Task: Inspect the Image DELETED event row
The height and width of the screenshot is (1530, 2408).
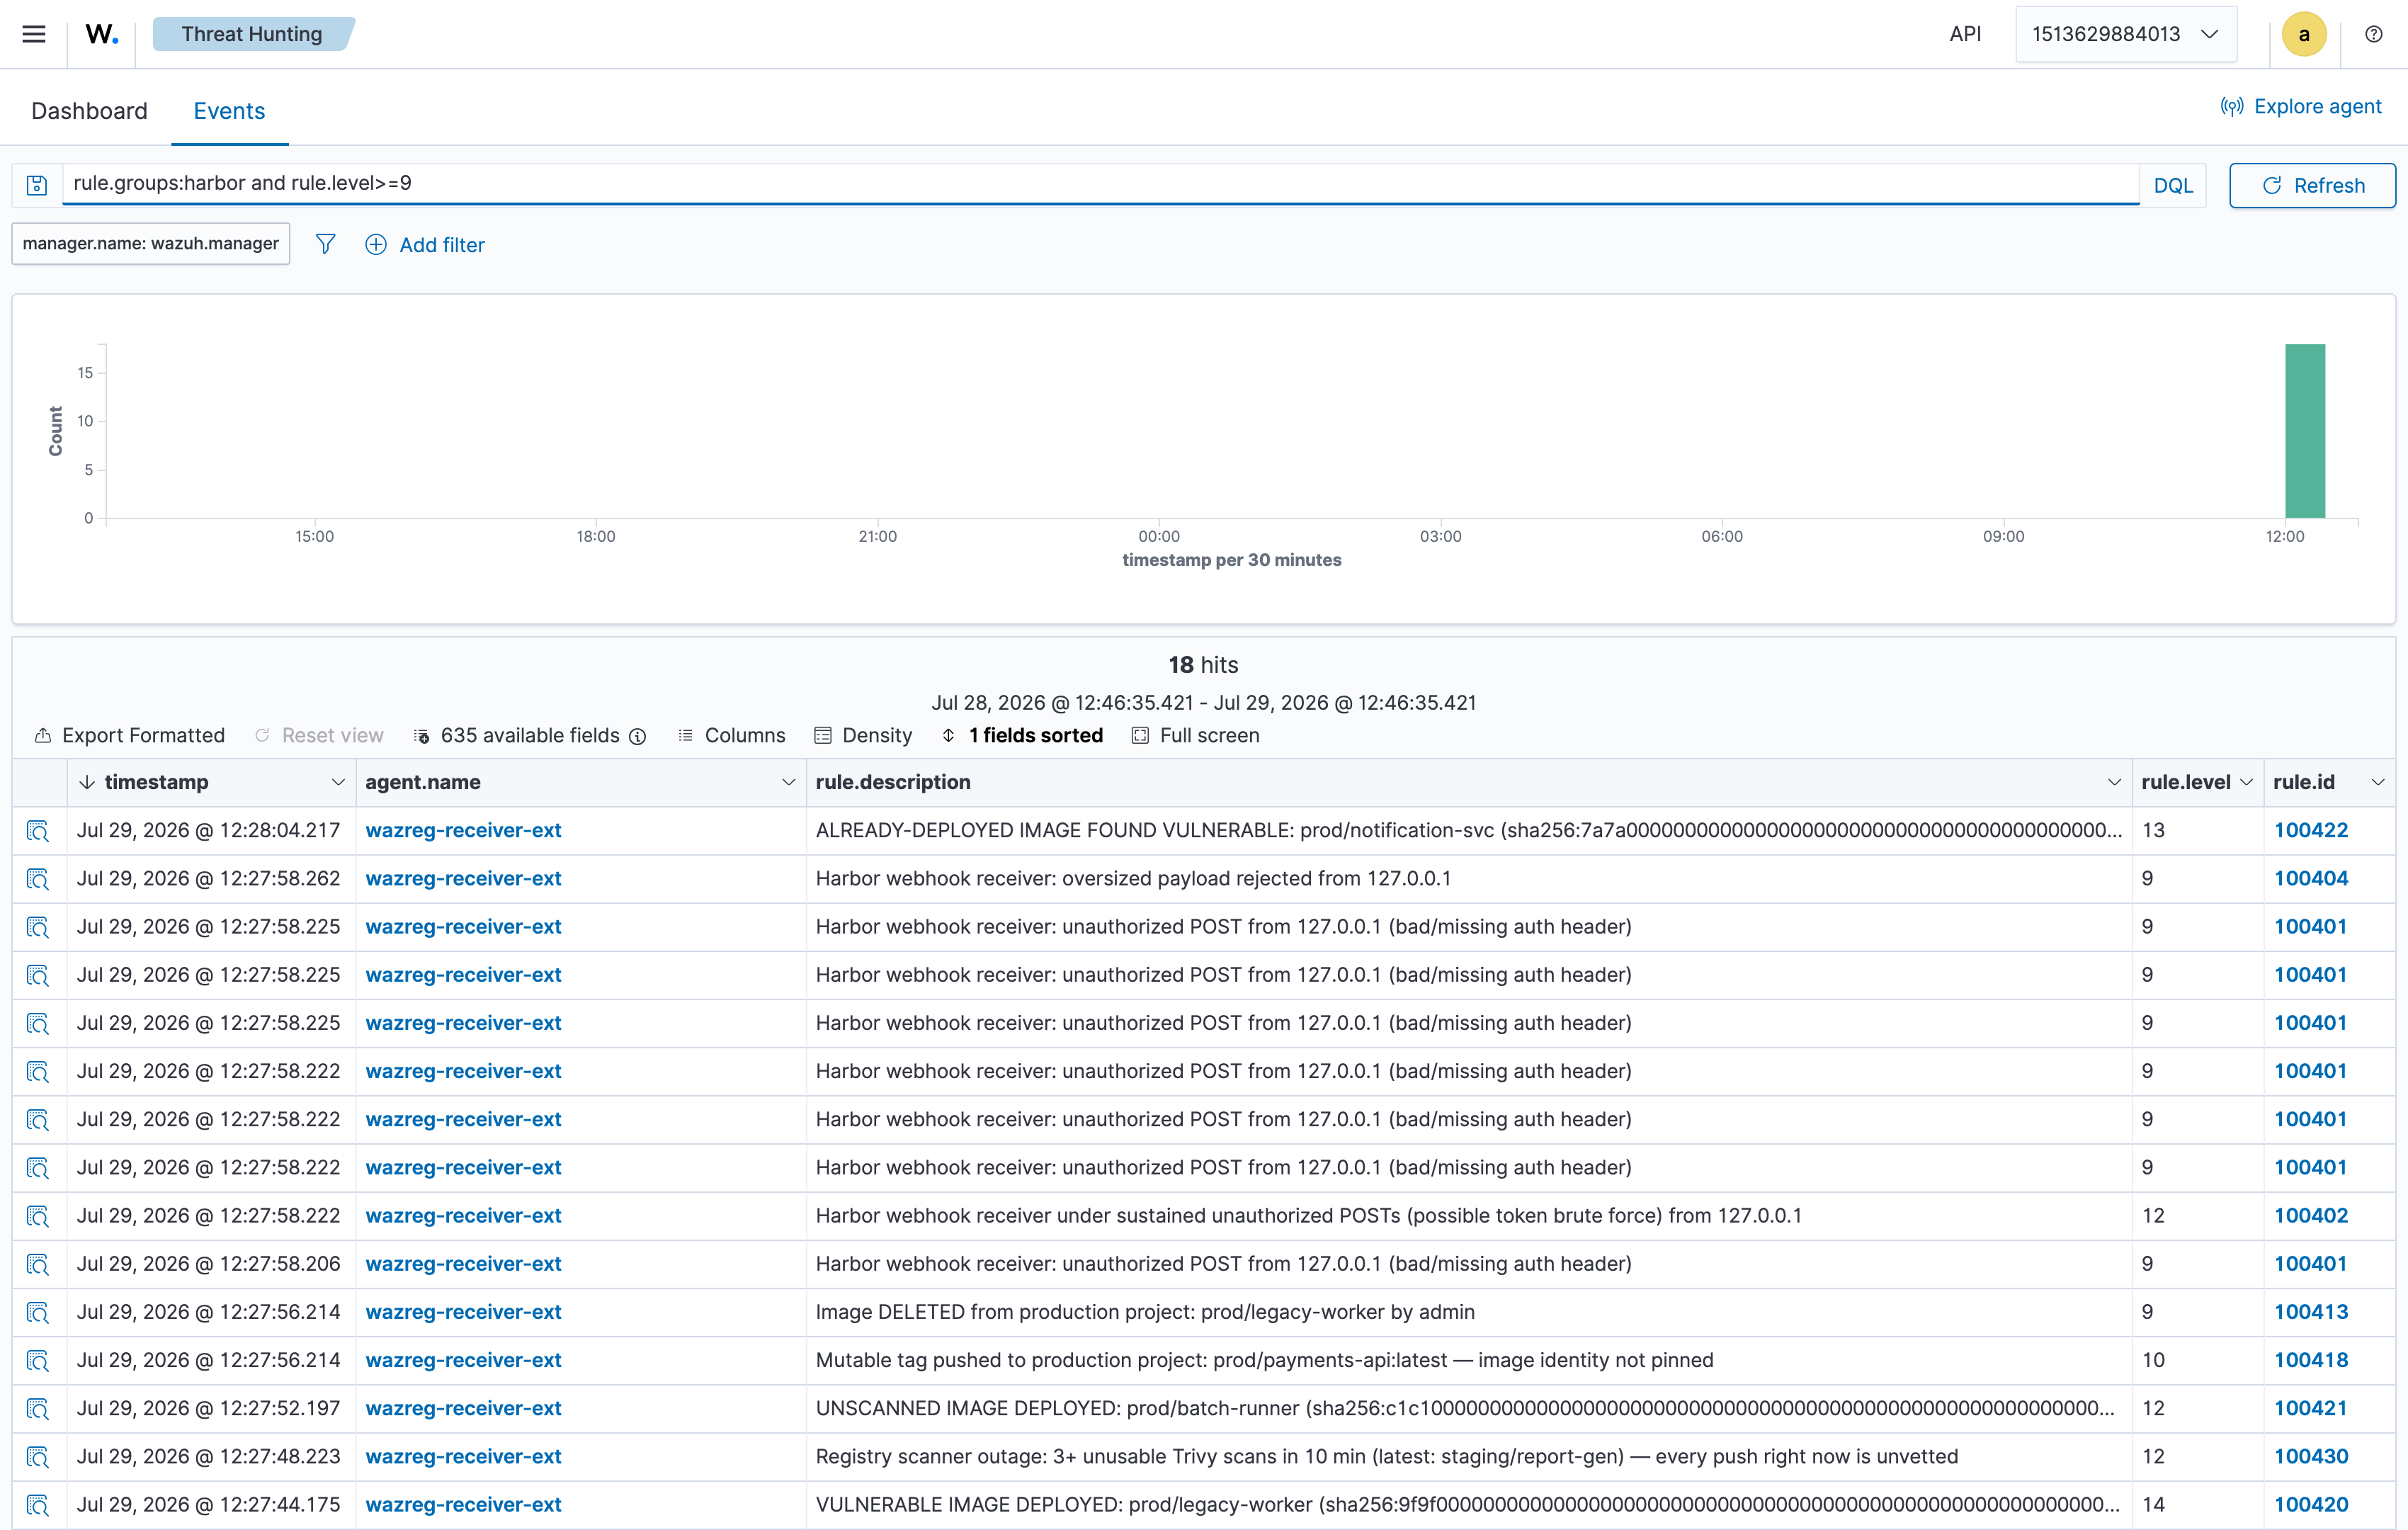Action: tap(38, 1312)
